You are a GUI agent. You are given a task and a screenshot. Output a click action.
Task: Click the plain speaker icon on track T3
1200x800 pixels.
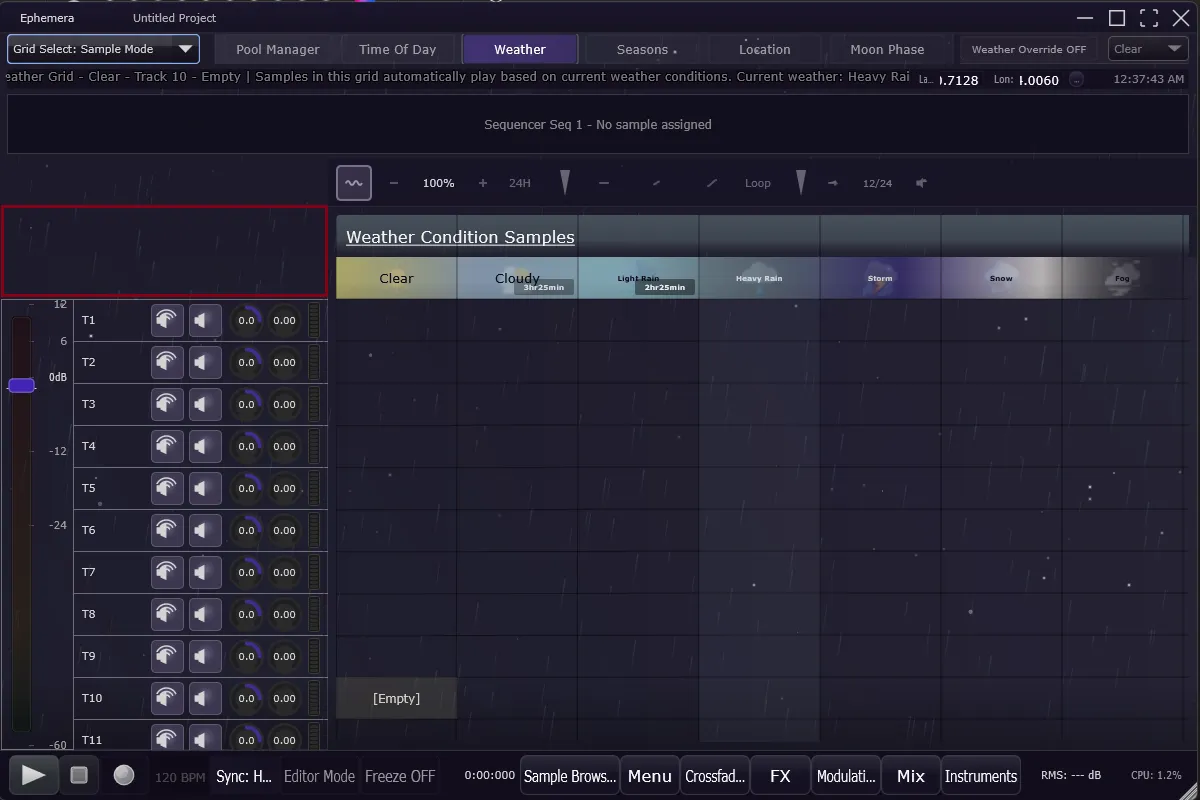[x=205, y=404]
